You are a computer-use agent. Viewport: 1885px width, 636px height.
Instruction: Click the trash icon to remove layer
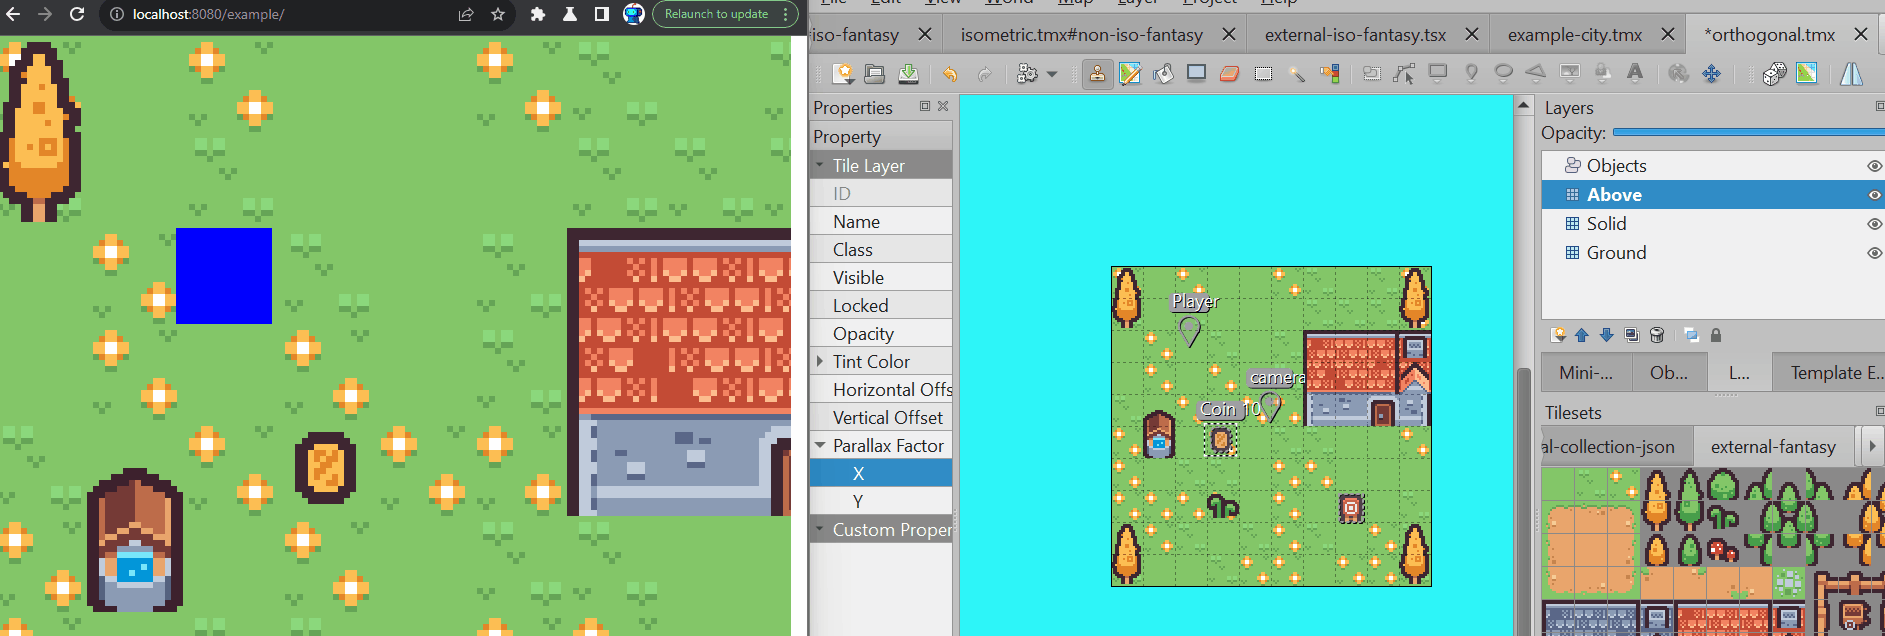1657,335
